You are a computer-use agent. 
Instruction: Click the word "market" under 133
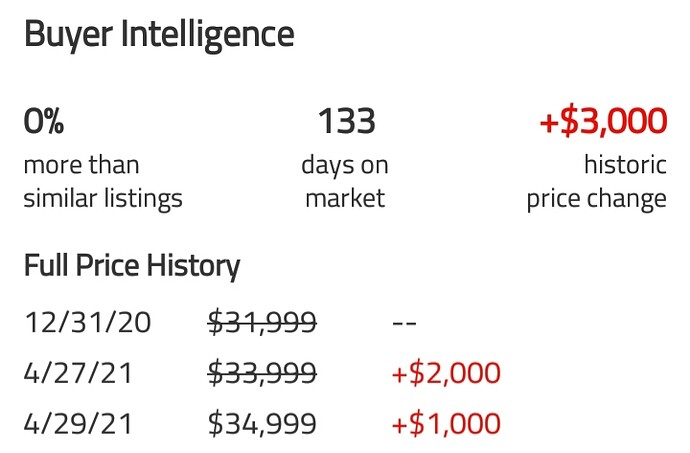pyautogui.click(x=345, y=198)
